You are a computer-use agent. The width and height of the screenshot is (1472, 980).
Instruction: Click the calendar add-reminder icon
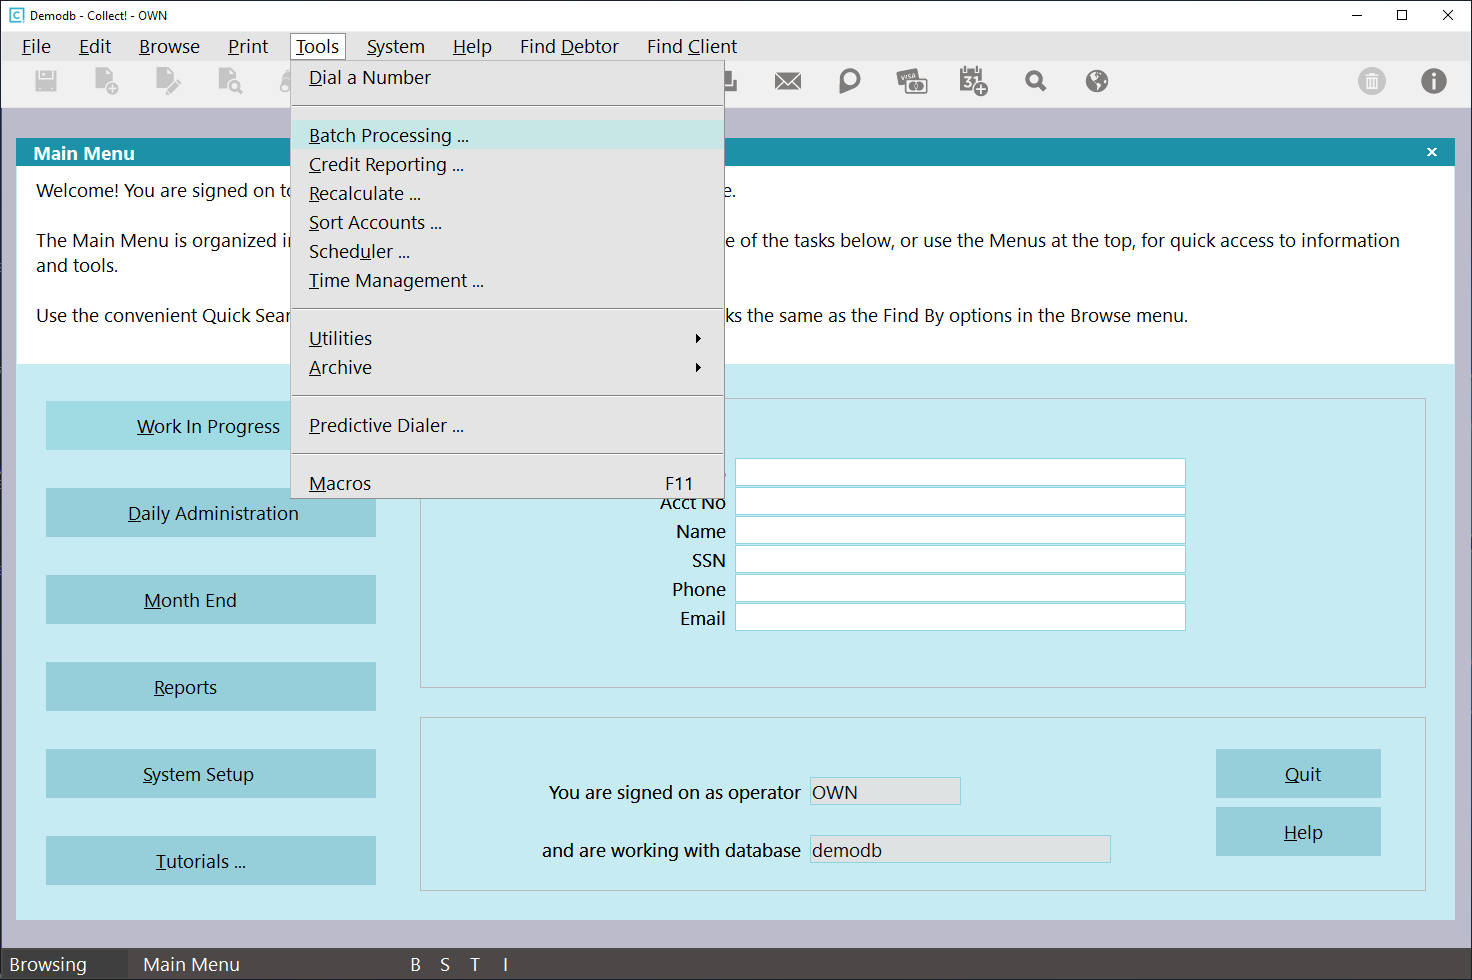pos(973,81)
